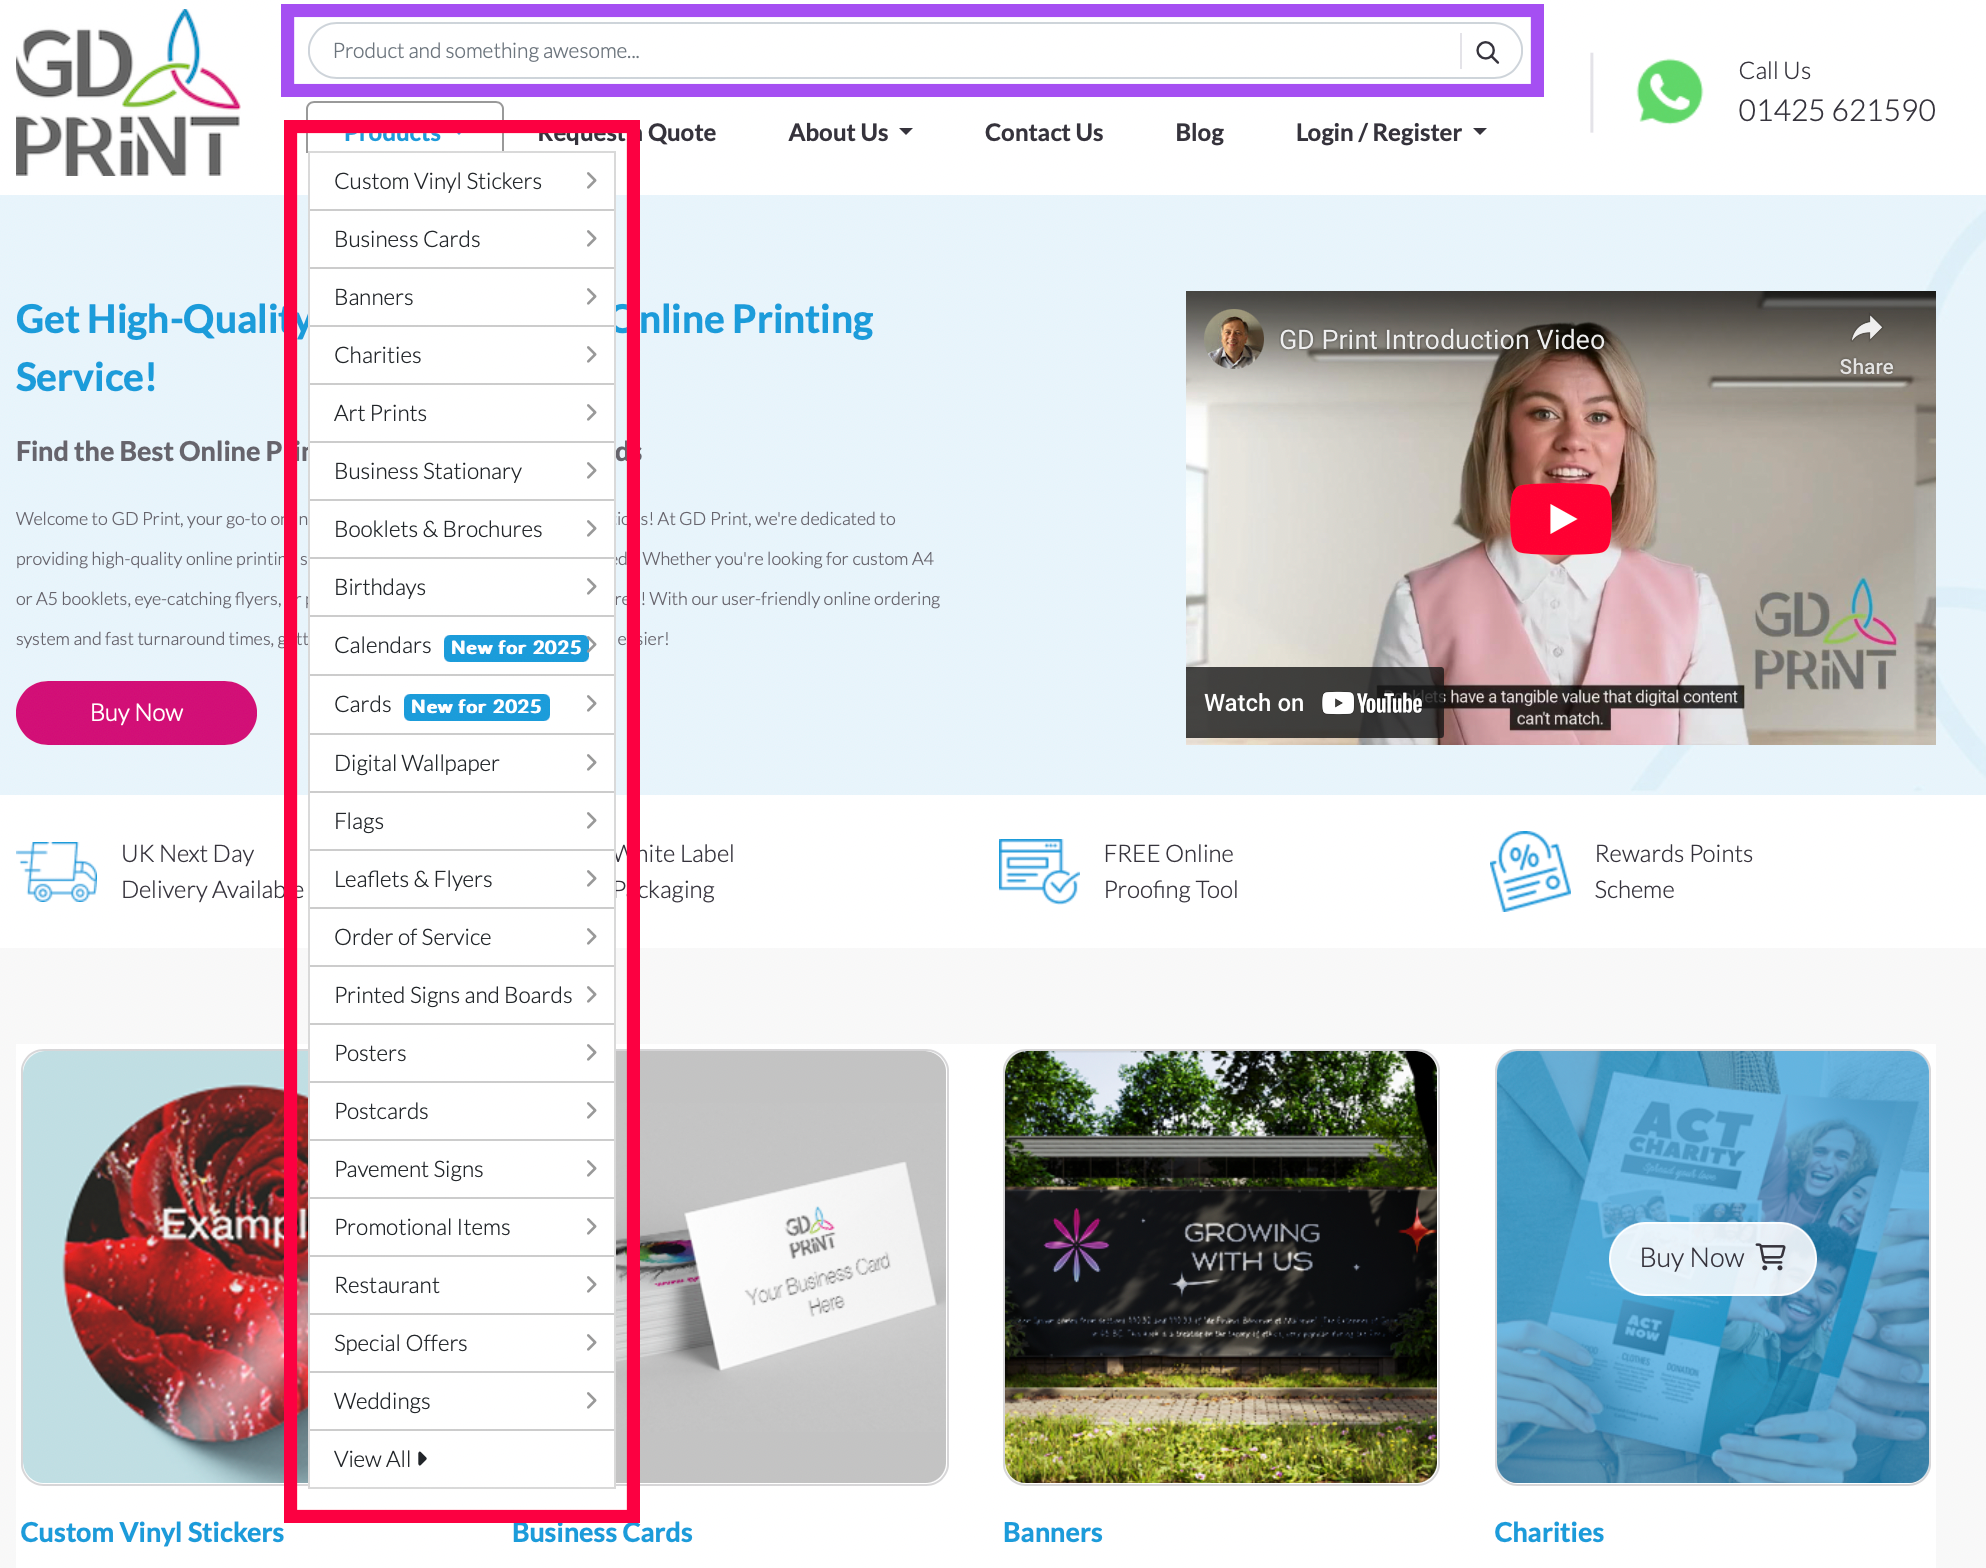Click the video Share arrow icon

pyautogui.click(x=1866, y=330)
